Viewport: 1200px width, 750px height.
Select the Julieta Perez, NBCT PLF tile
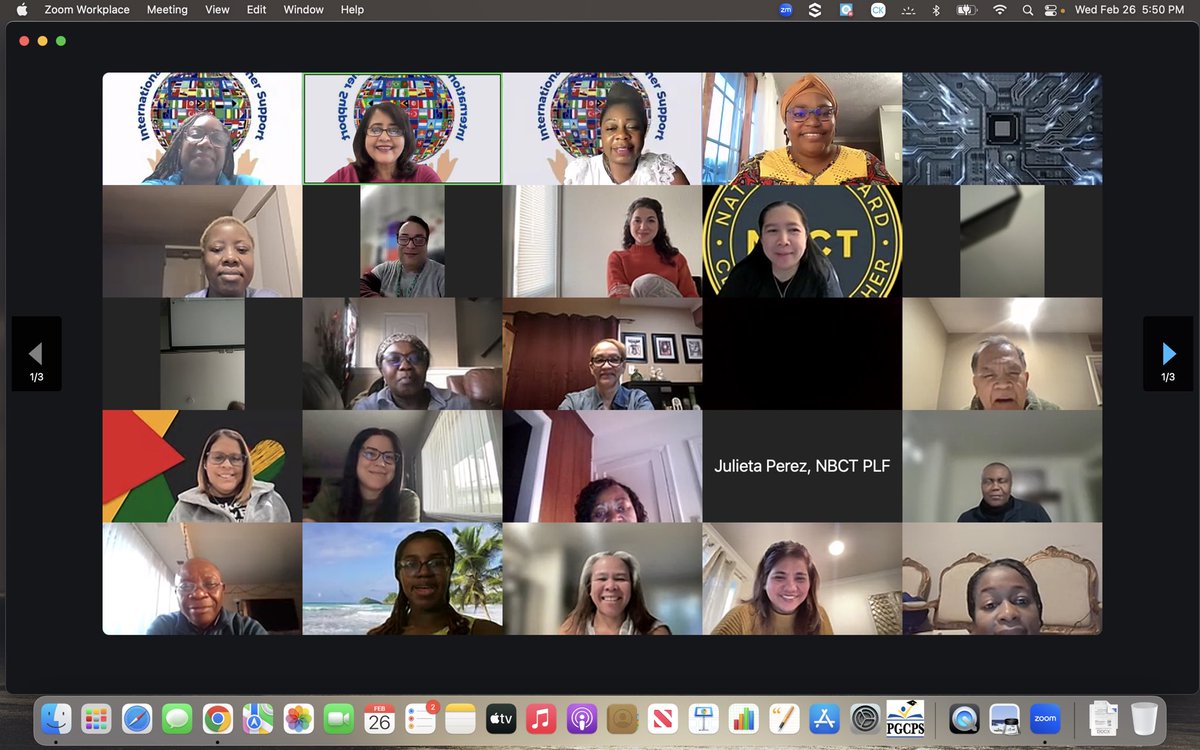pos(802,466)
